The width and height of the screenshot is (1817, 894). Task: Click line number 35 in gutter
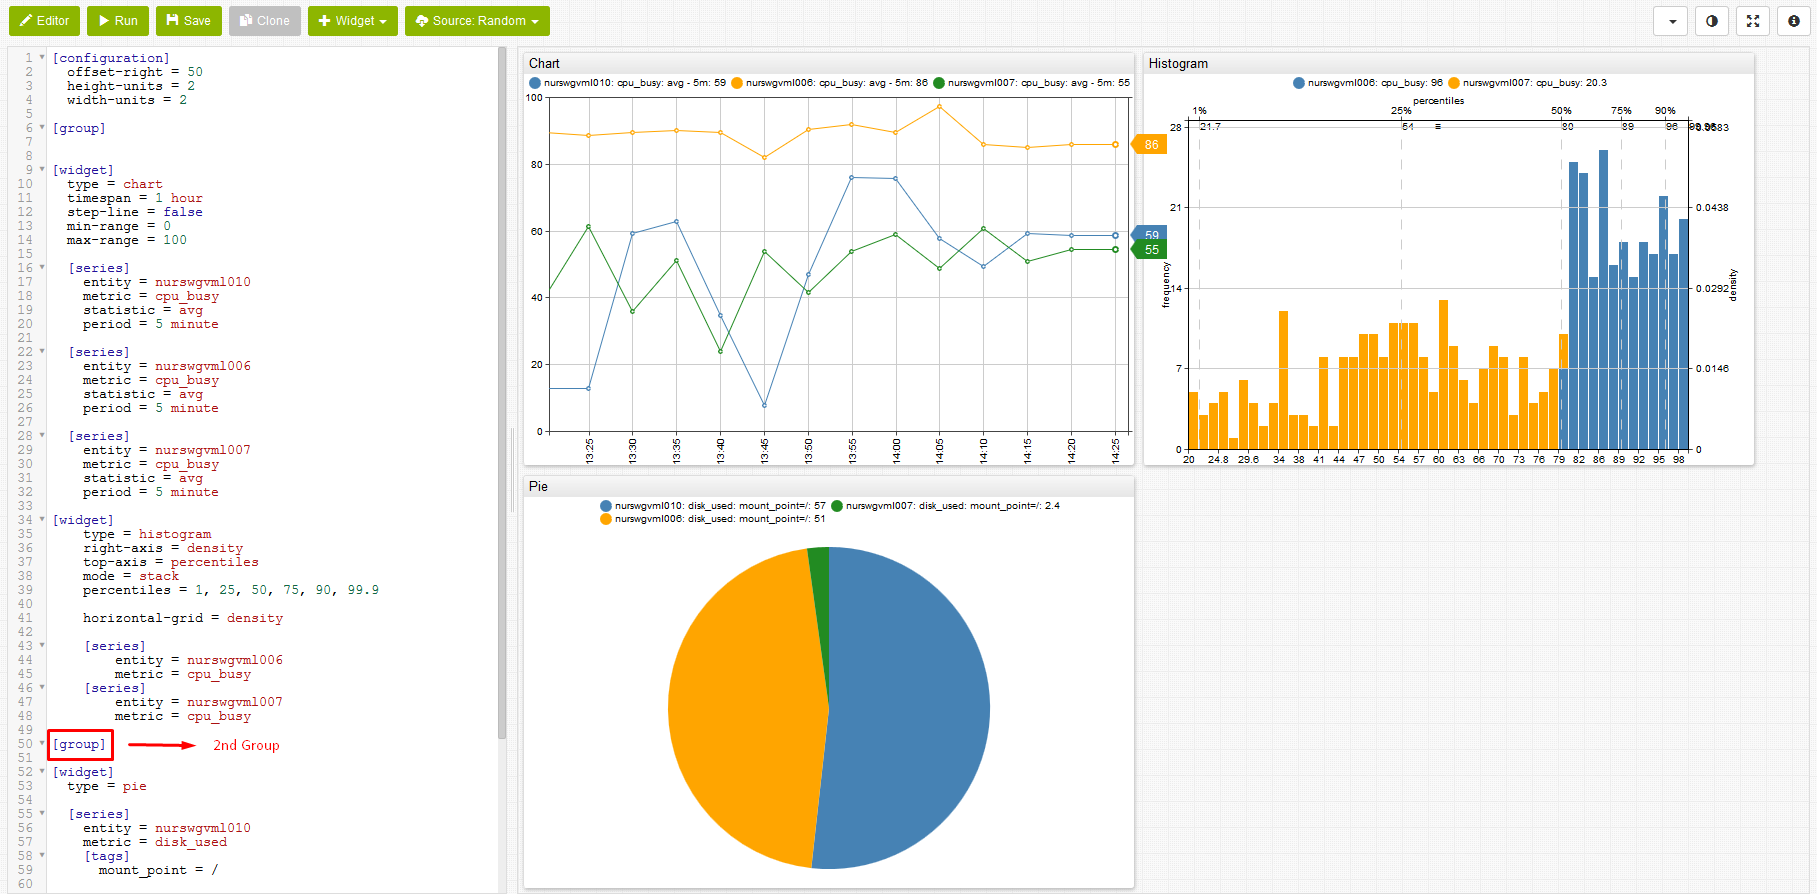coord(25,534)
